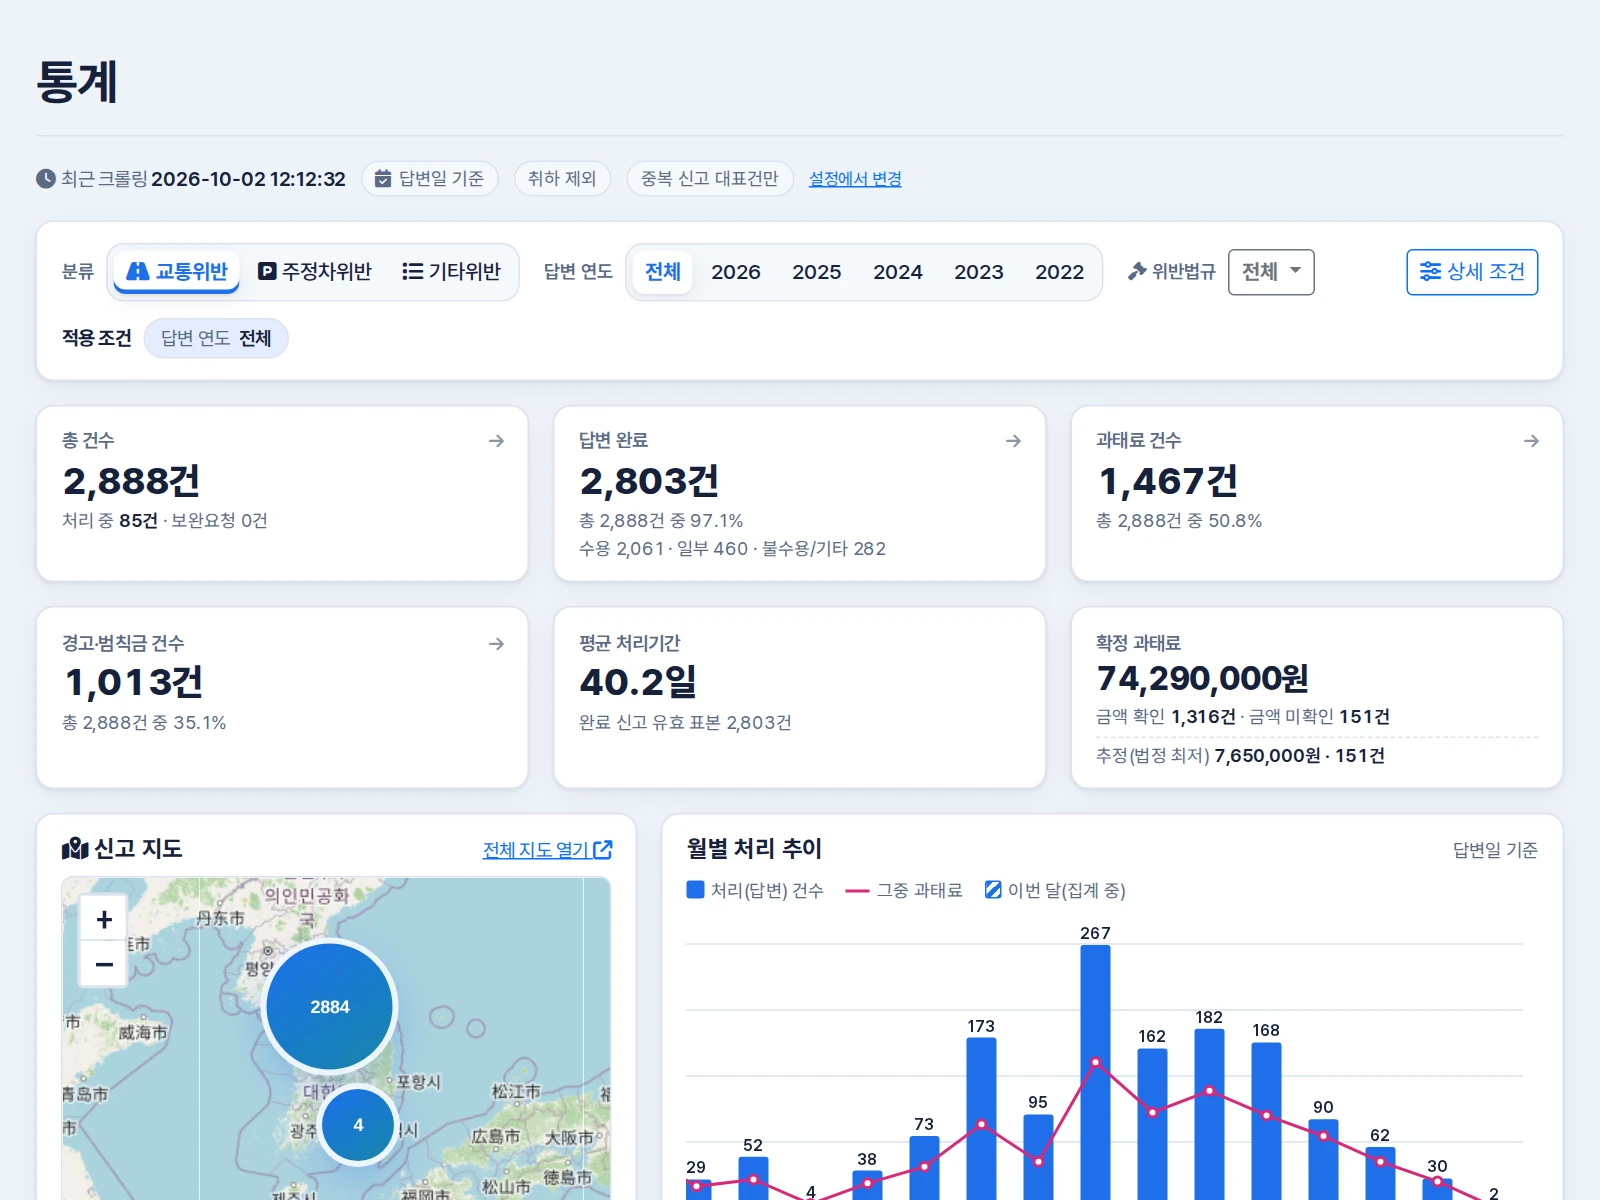The image size is (1600, 1200).
Task: Zoom out the map with minus button
Action: tap(104, 964)
